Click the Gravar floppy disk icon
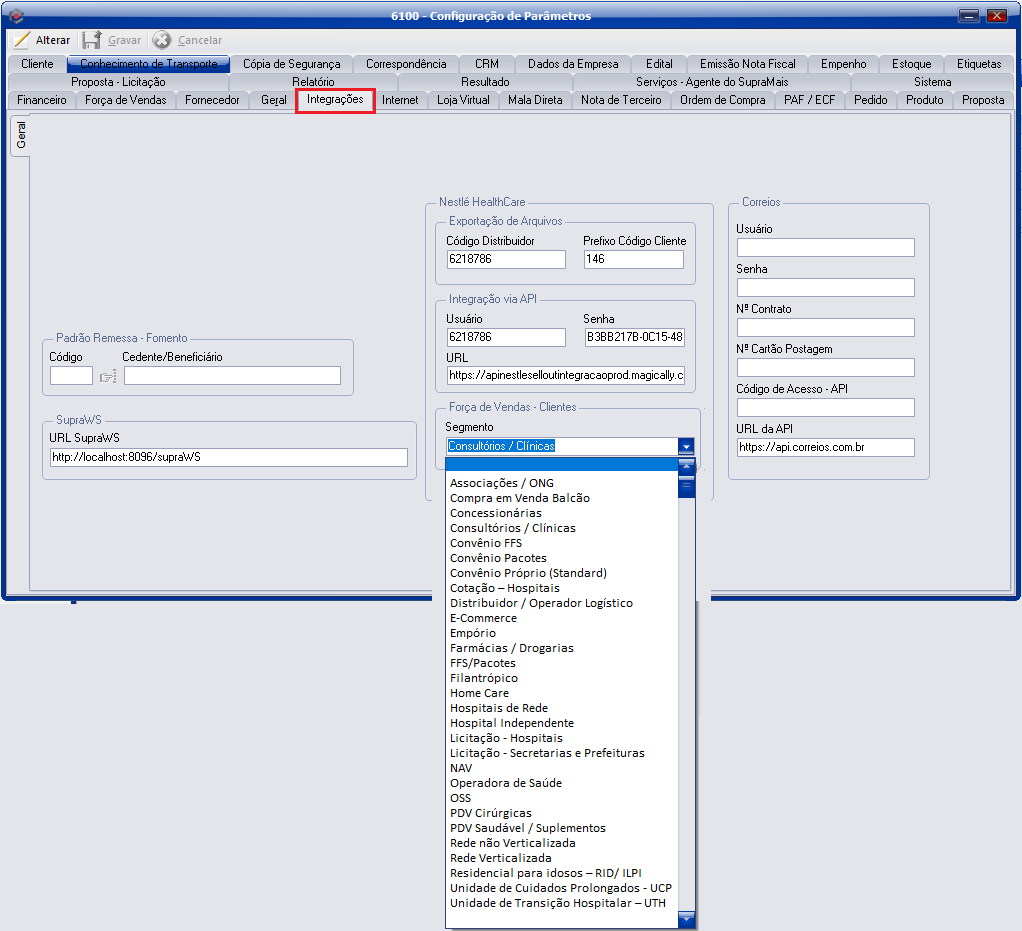 (x=92, y=40)
